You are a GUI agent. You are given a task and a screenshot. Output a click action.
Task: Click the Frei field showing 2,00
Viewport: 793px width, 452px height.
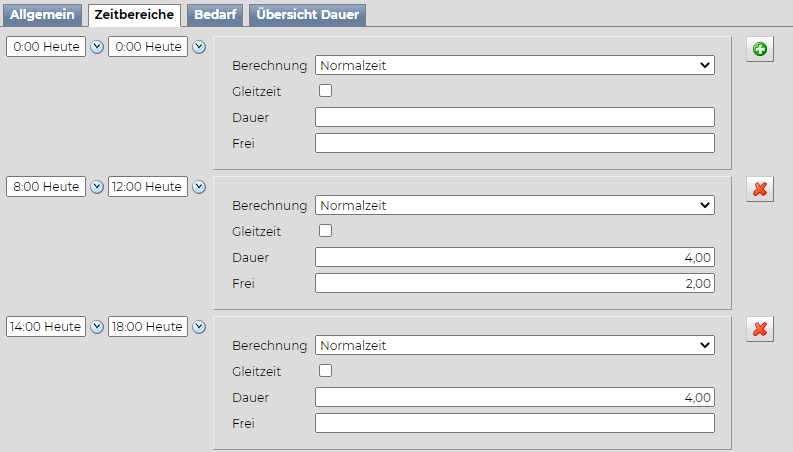(514, 284)
